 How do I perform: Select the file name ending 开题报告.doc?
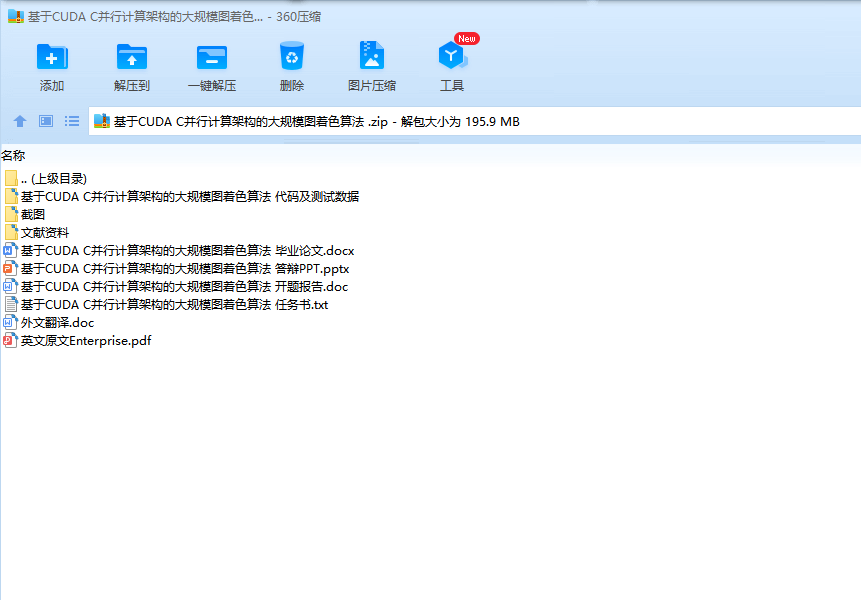coord(184,287)
